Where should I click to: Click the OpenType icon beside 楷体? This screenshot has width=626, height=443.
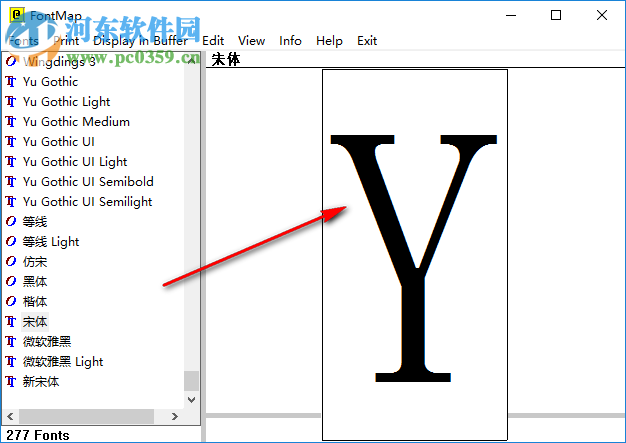[11, 301]
